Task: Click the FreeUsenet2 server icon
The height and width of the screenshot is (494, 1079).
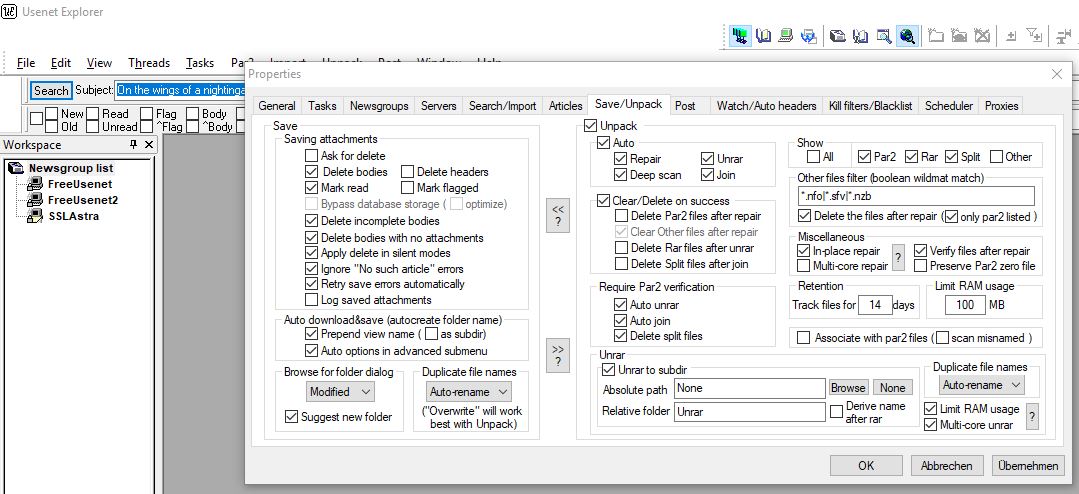Action: tap(35, 200)
